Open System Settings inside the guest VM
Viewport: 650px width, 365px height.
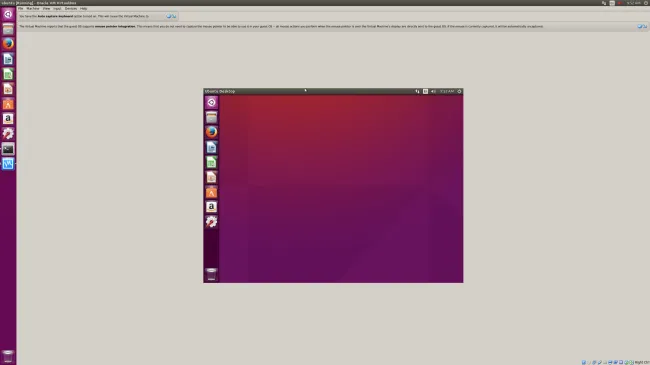211,221
